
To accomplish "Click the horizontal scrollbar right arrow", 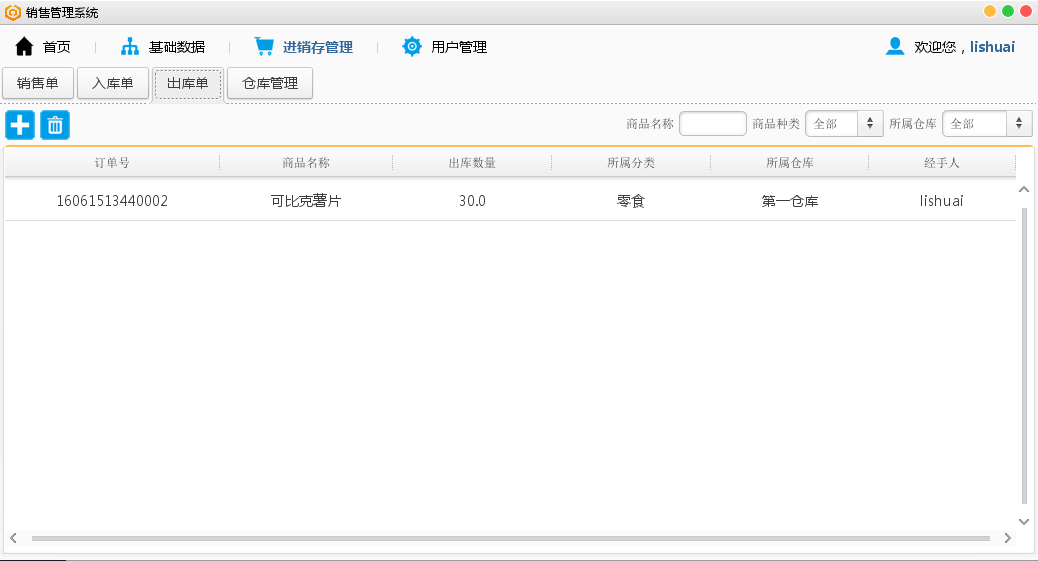I will tap(1008, 538).
